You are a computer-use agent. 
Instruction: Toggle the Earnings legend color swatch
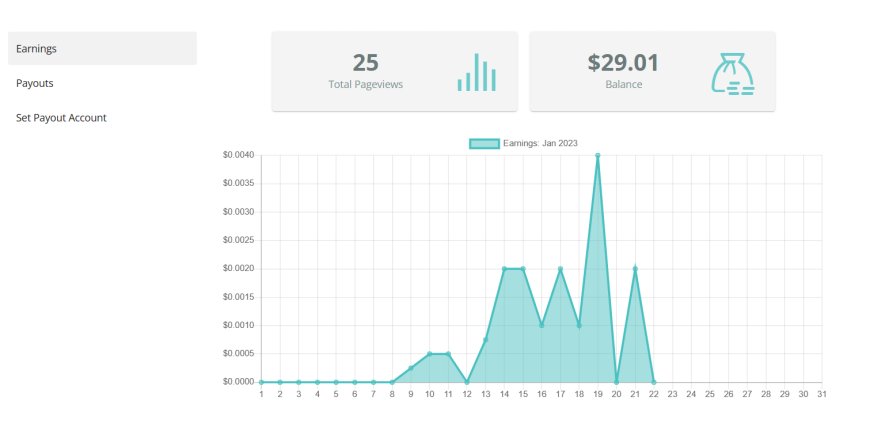tap(484, 143)
